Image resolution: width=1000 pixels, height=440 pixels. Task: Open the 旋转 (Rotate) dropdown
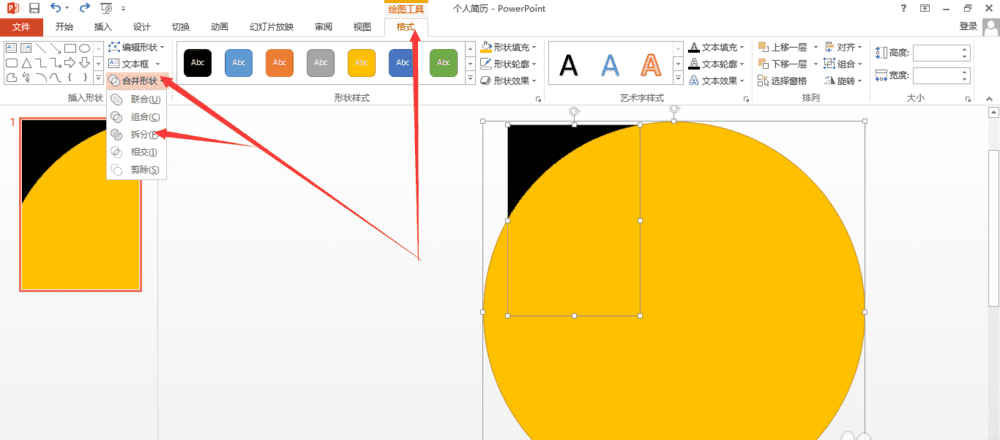click(843, 81)
